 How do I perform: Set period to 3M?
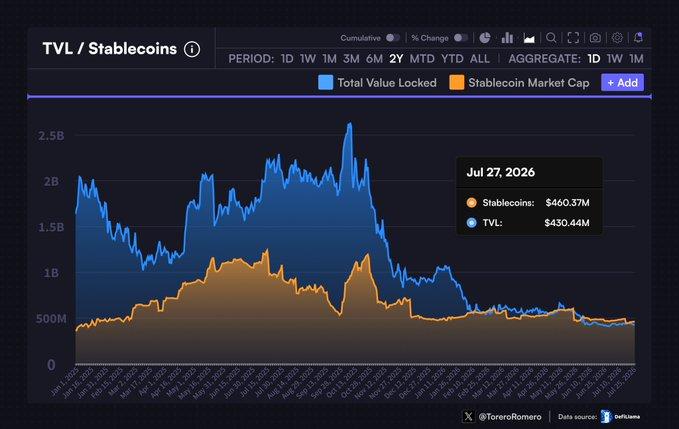click(351, 59)
